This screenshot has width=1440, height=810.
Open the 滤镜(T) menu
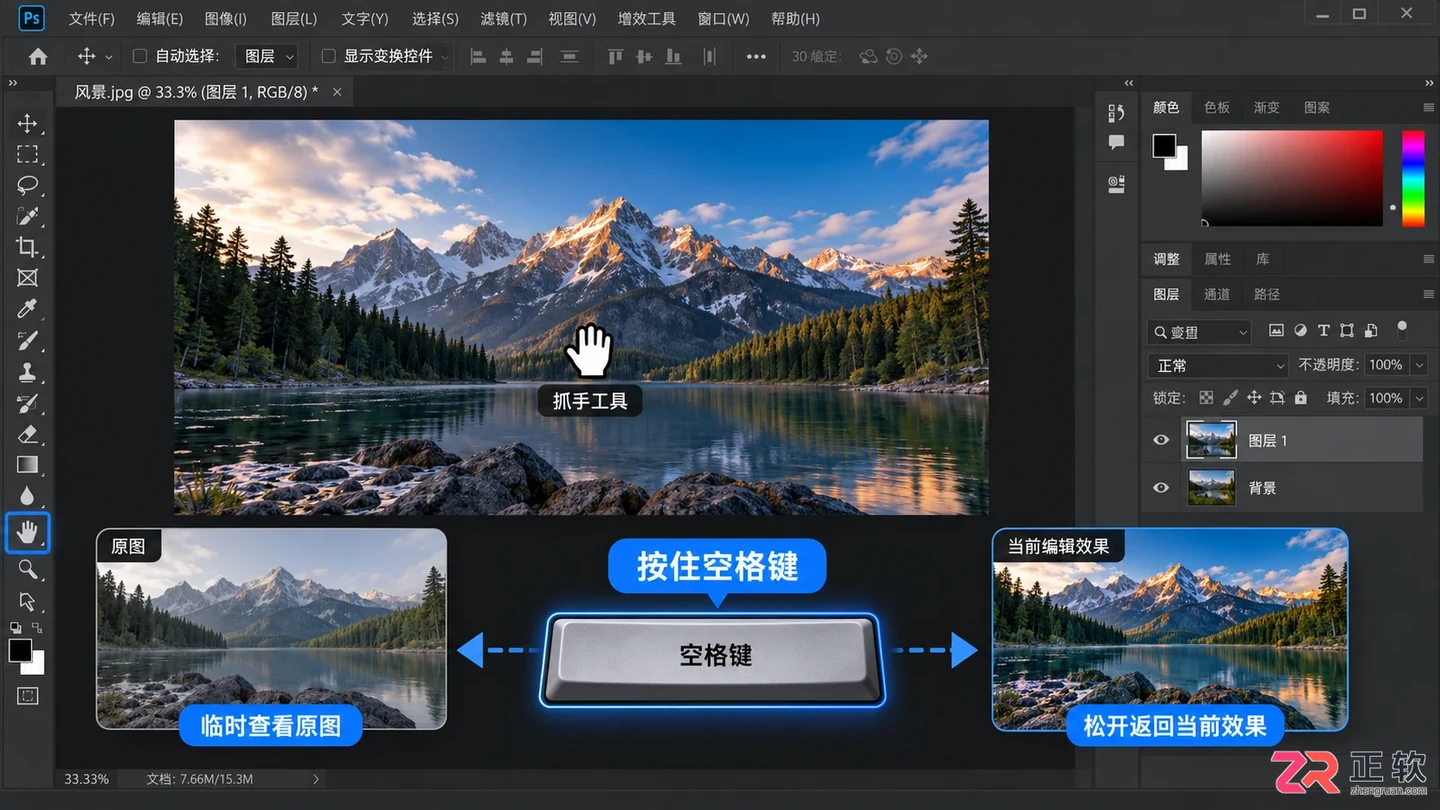click(x=503, y=19)
